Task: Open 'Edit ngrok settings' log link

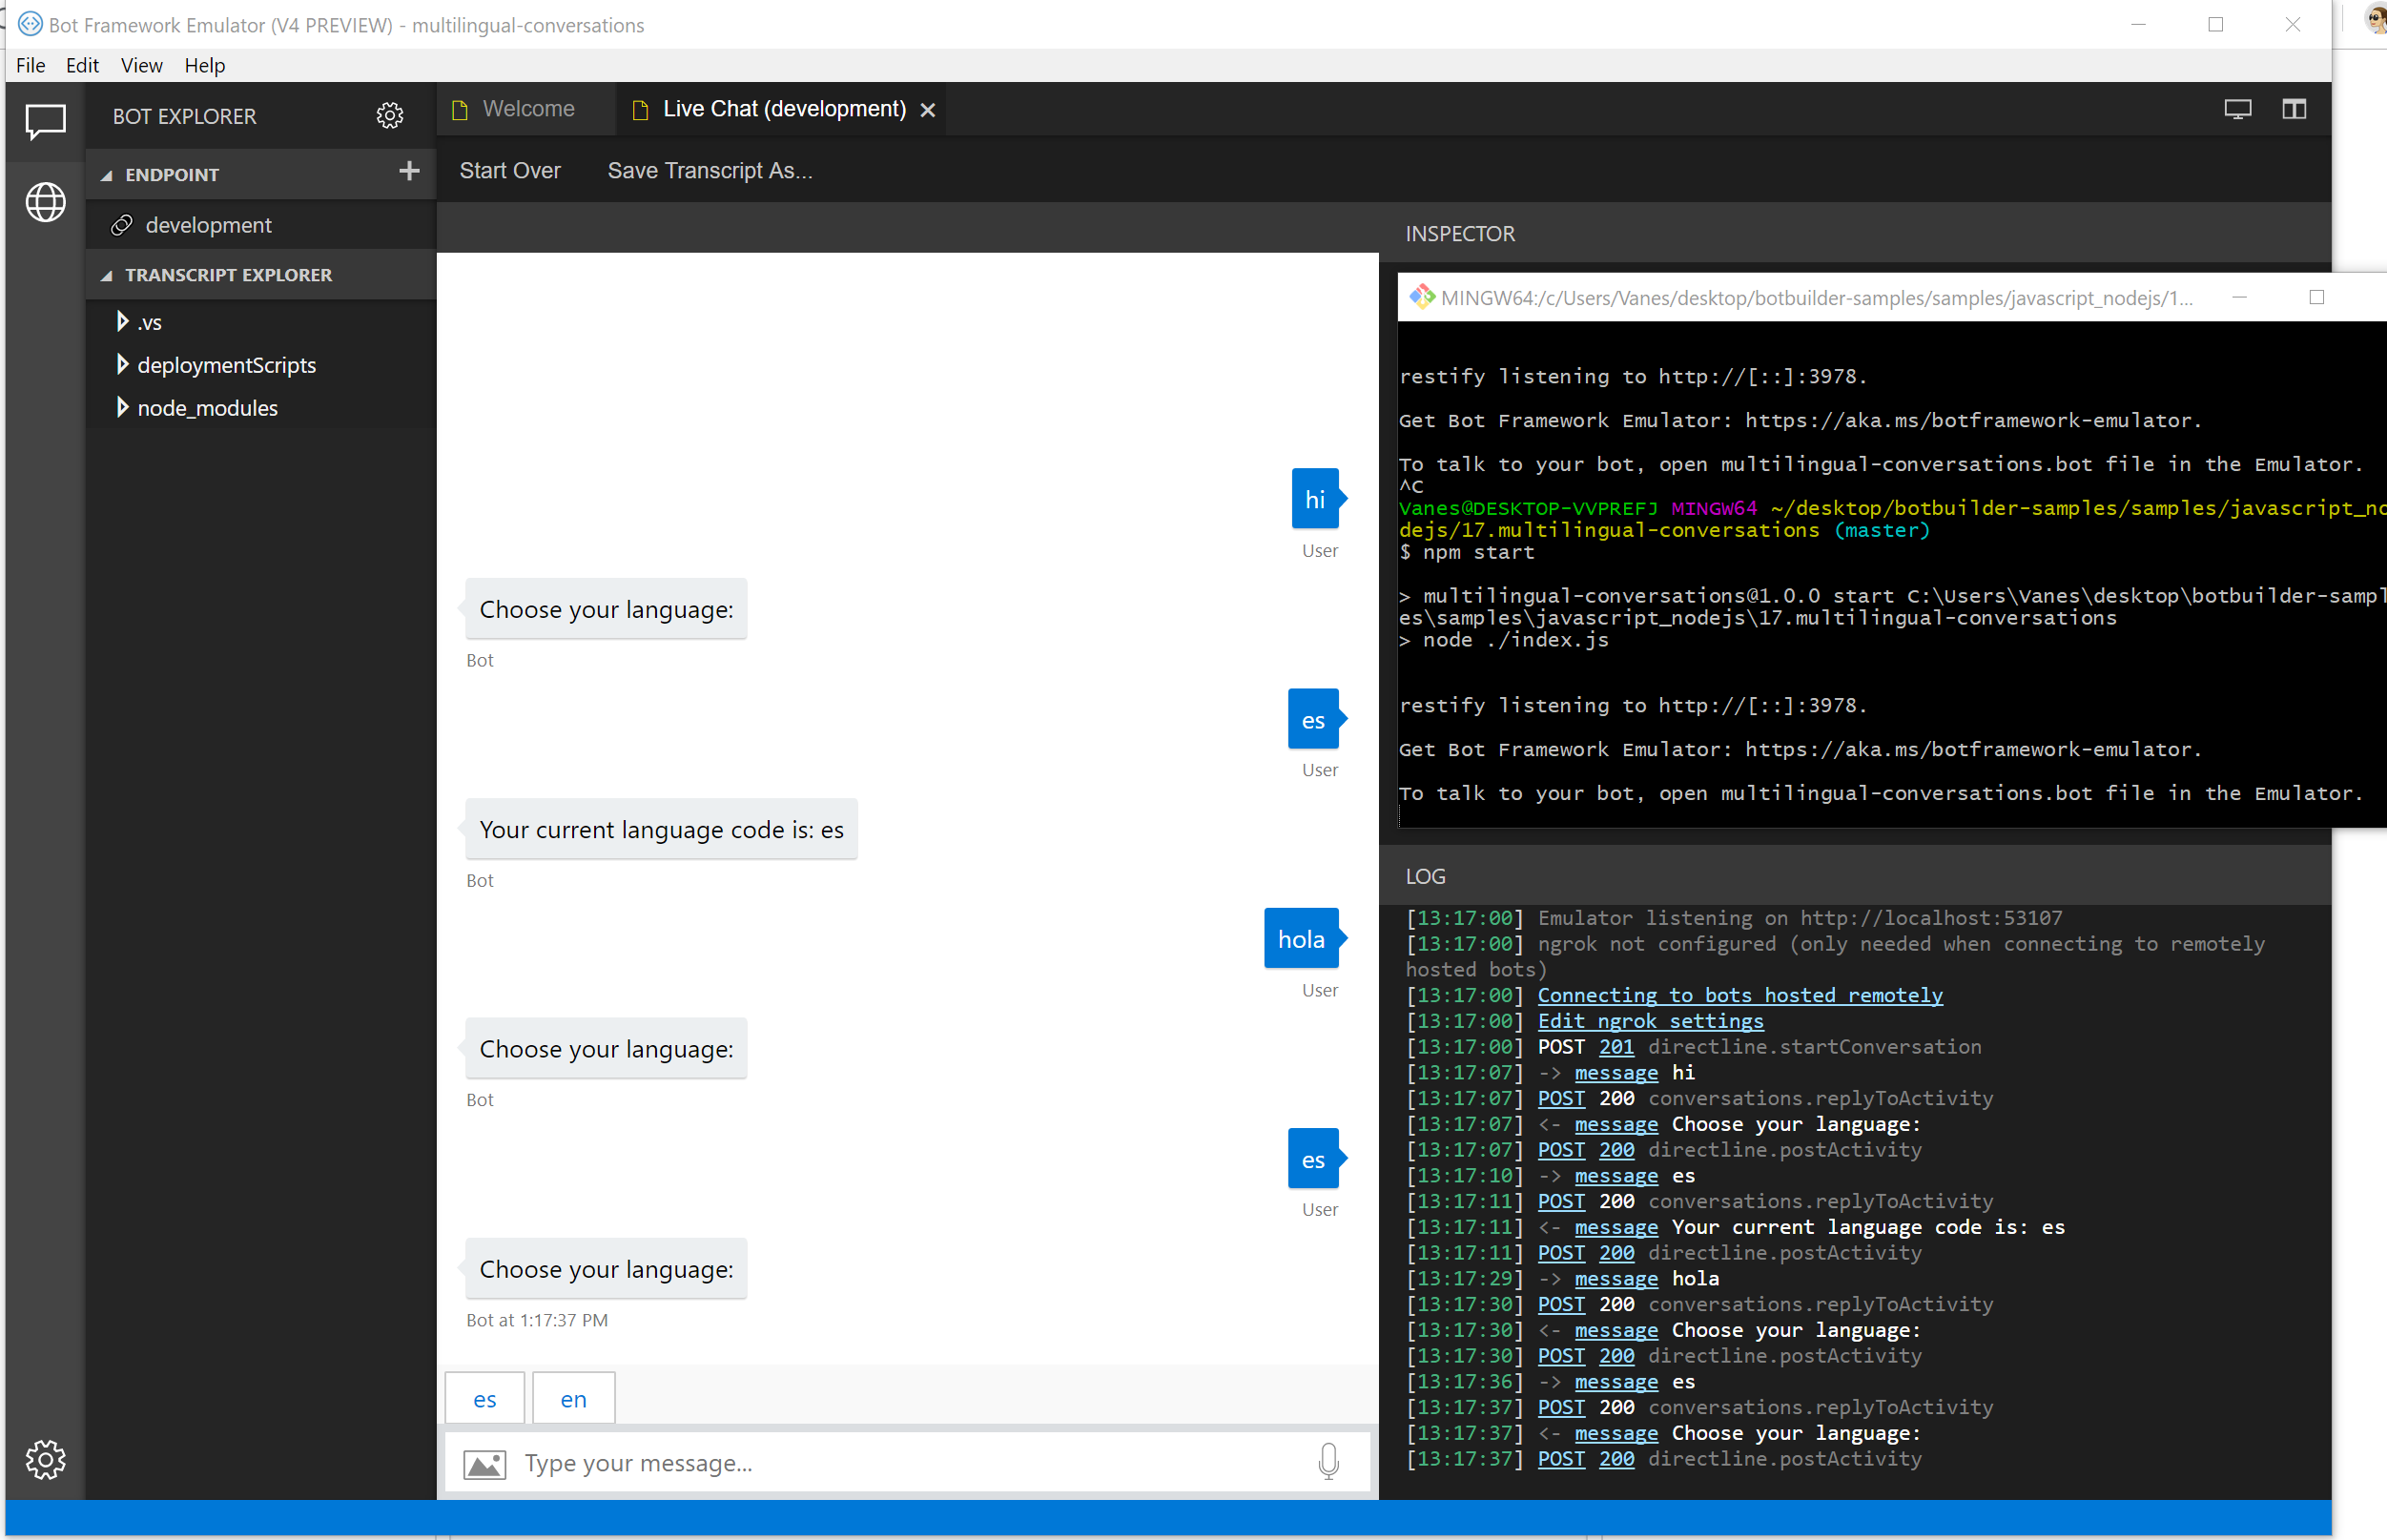Action: [1650, 1021]
